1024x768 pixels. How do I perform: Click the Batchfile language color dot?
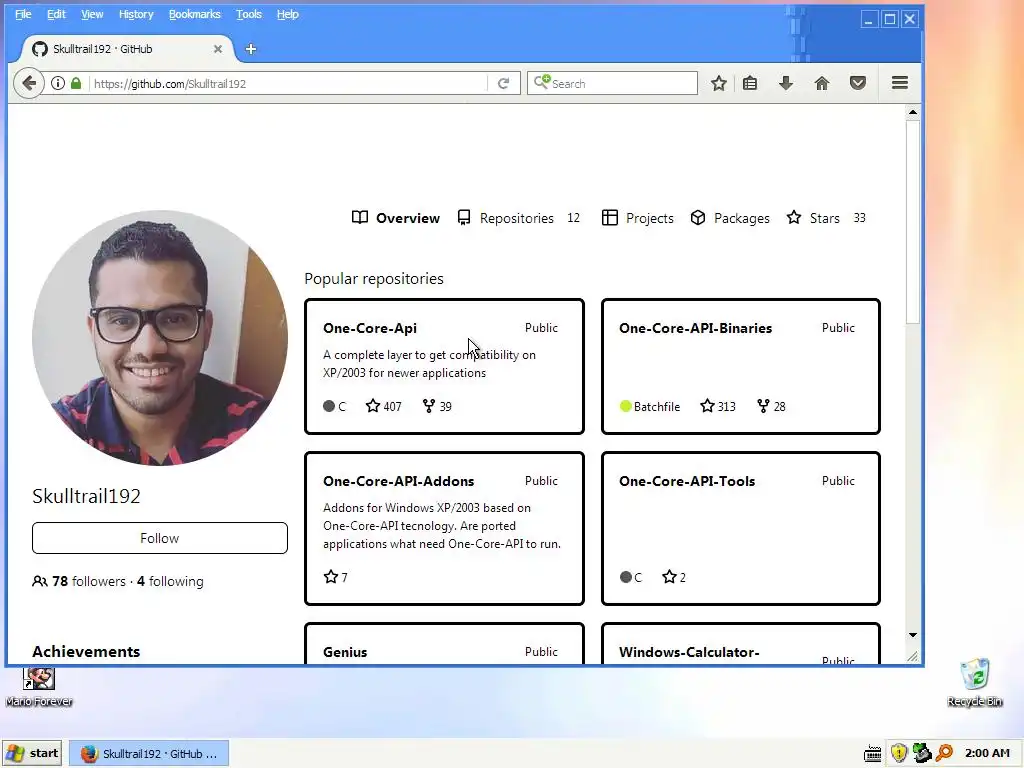tap(625, 406)
